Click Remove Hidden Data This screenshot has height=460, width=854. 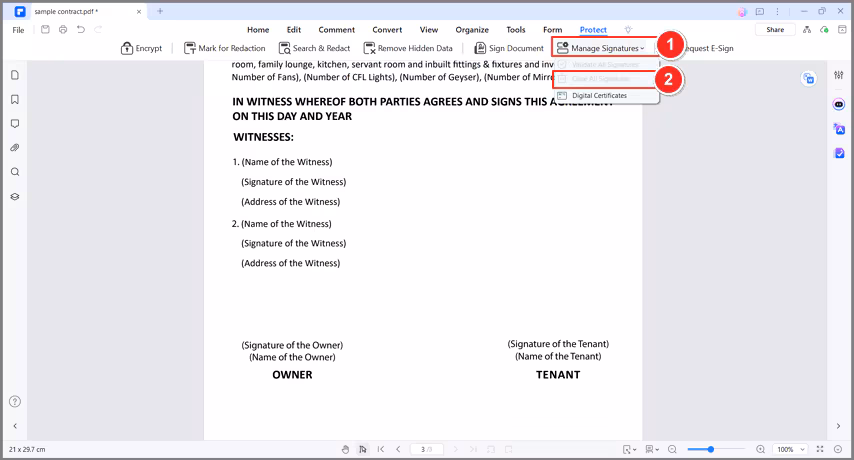(408, 48)
